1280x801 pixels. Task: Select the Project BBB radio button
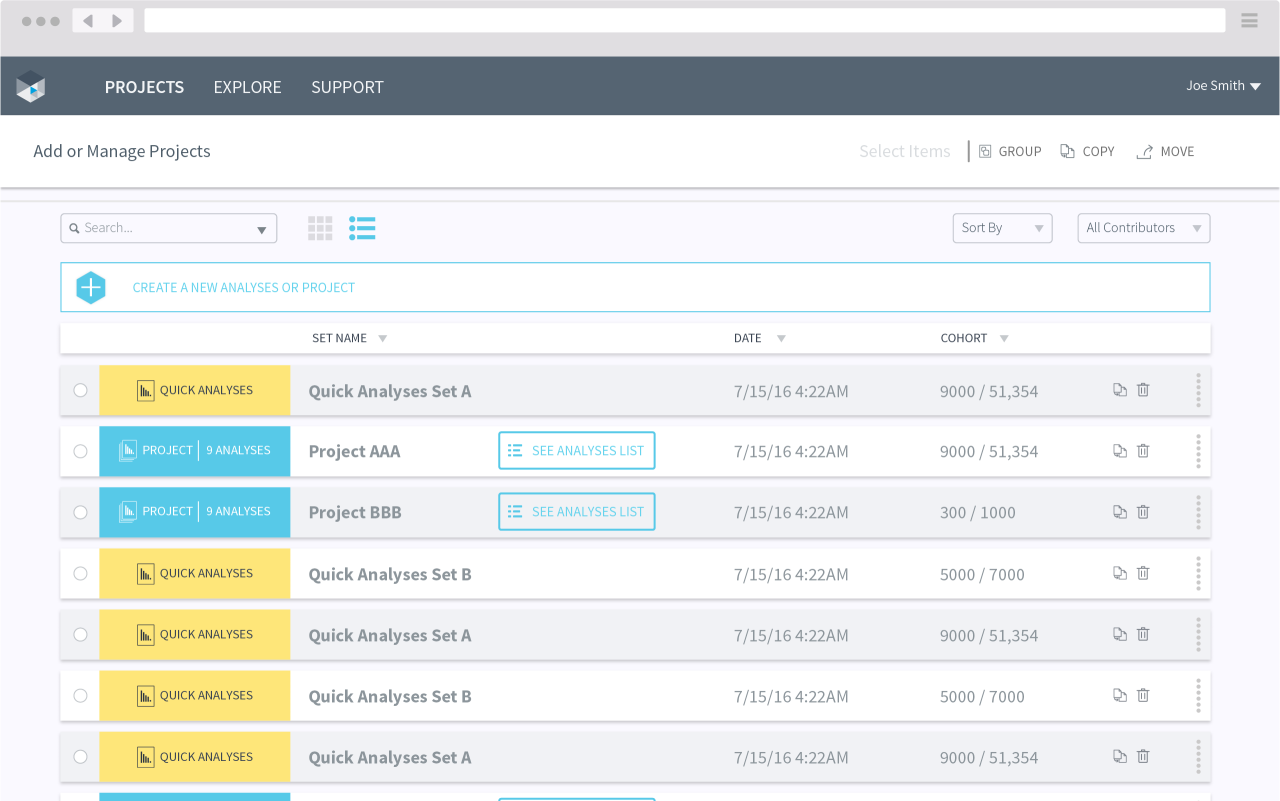point(80,512)
